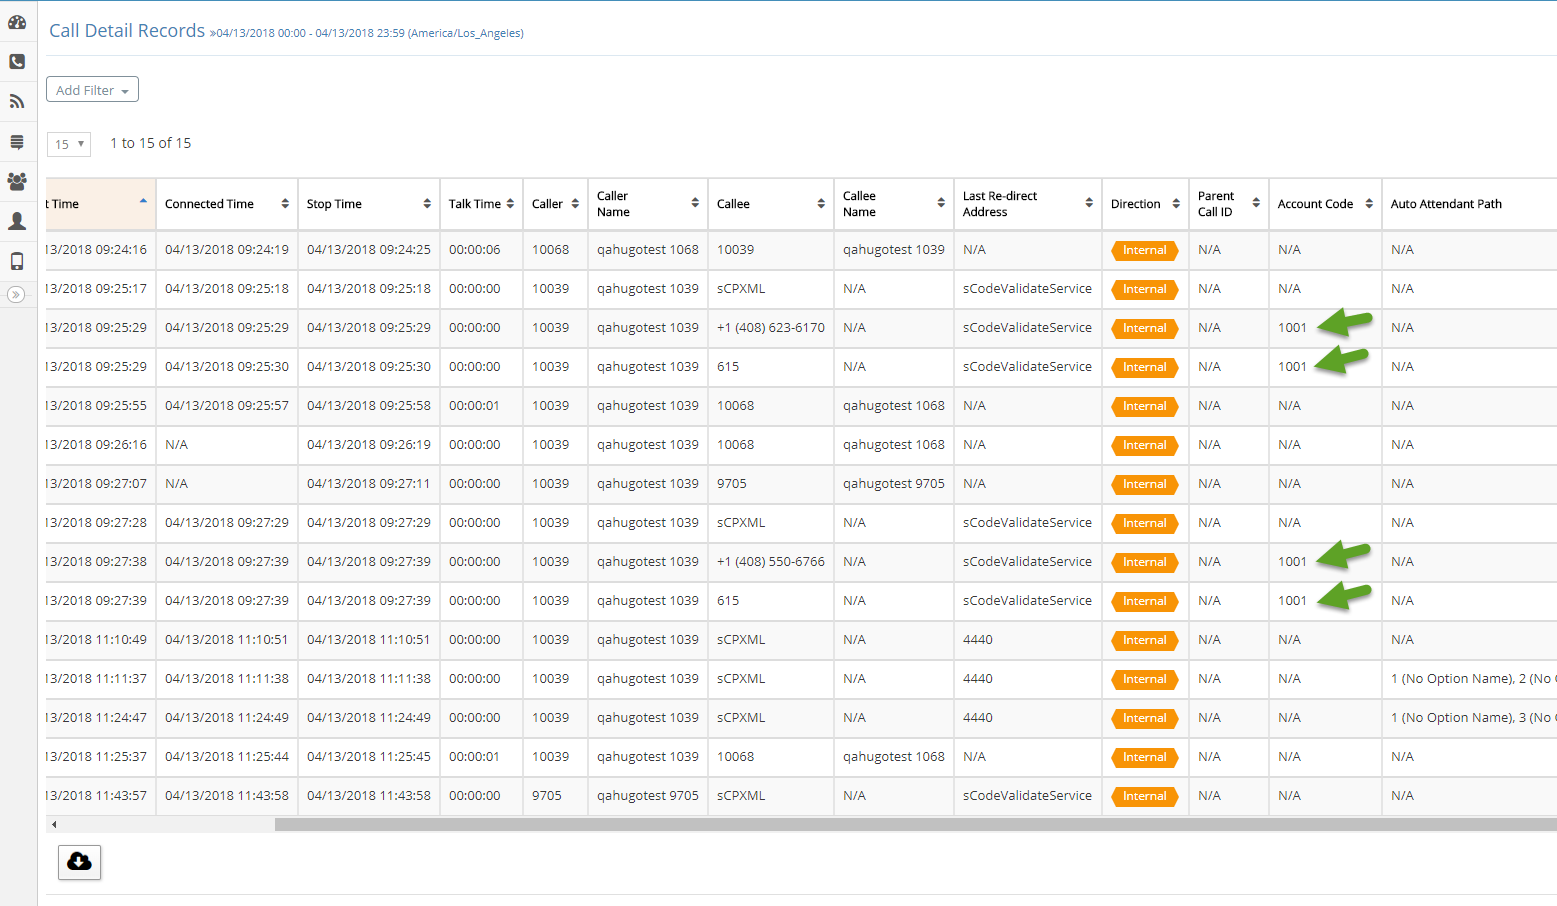Open the mobile device icon in sidebar
1557x906 pixels.
pyautogui.click(x=17, y=262)
